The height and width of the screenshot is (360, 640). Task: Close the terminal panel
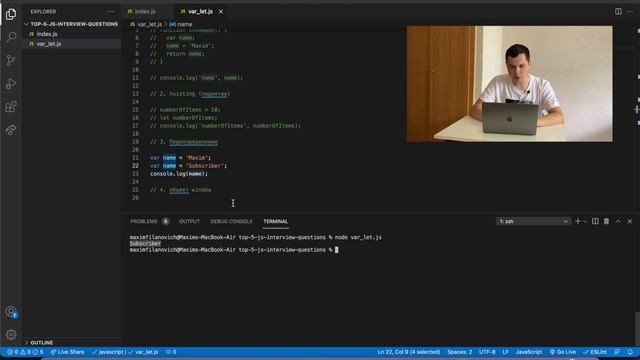[630, 221]
